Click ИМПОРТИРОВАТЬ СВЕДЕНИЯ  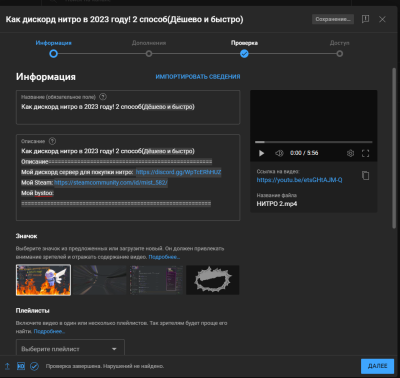198,77
